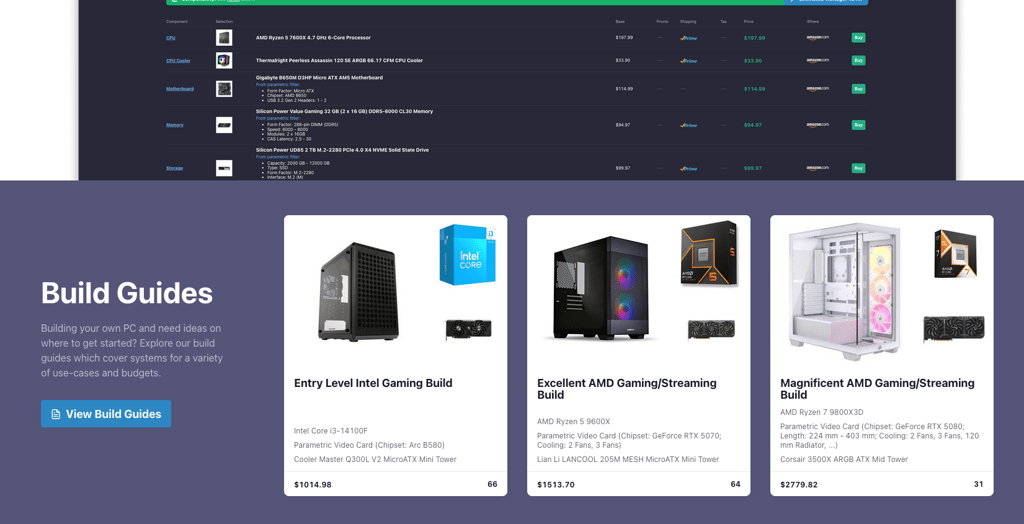Click the Corsair 3500X ARGB ATX Mid Tower text

(844, 459)
